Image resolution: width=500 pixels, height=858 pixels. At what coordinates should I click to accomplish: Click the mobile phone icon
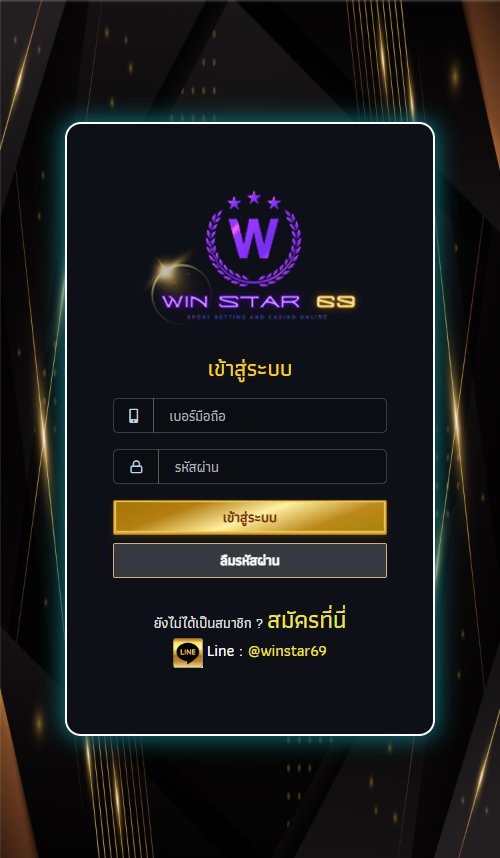pos(133,416)
